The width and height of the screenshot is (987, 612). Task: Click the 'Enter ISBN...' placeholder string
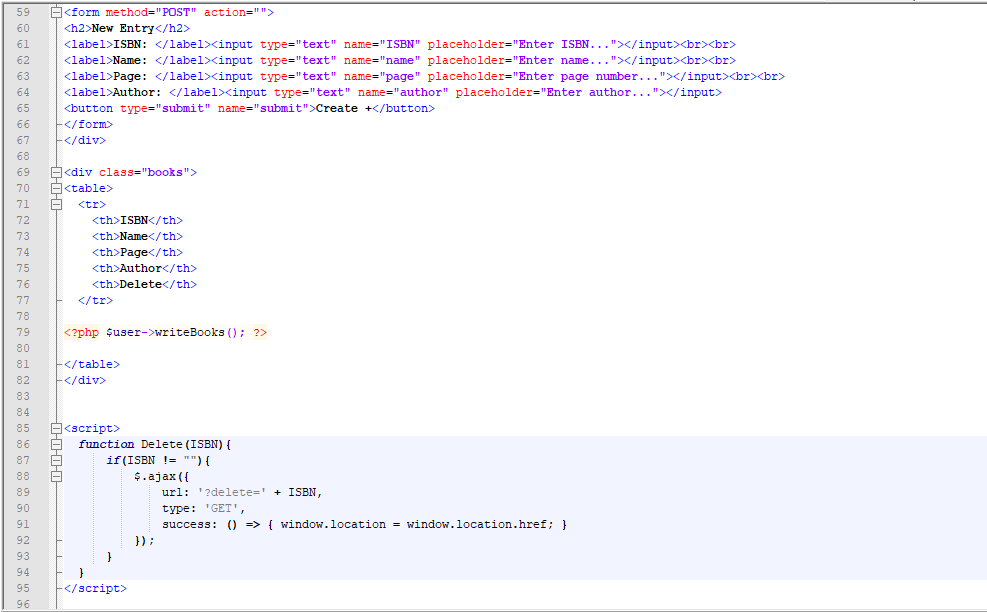[564, 45]
